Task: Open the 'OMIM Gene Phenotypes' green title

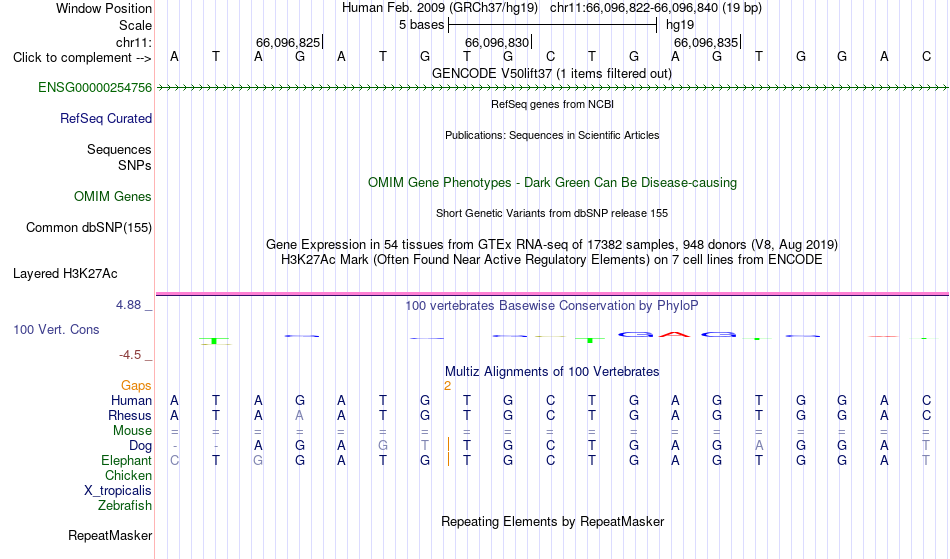Action: click(552, 182)
